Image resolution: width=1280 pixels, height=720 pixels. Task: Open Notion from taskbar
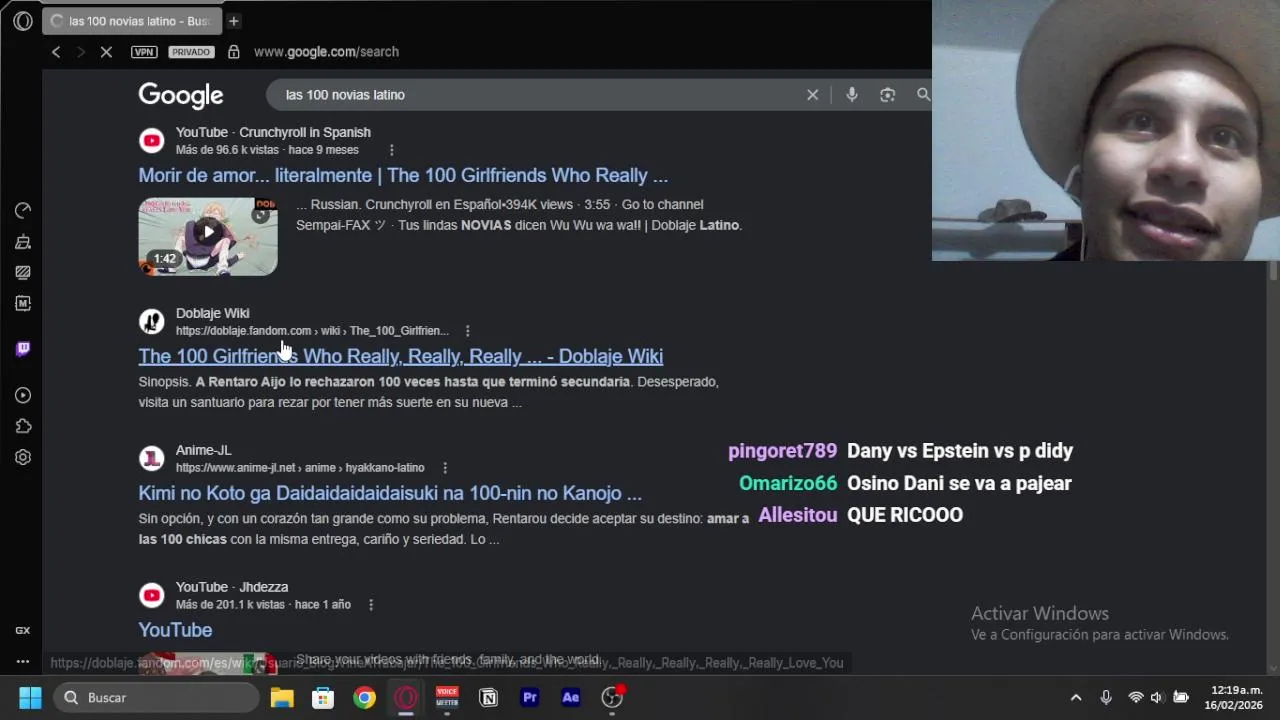[x=488, y=698]
